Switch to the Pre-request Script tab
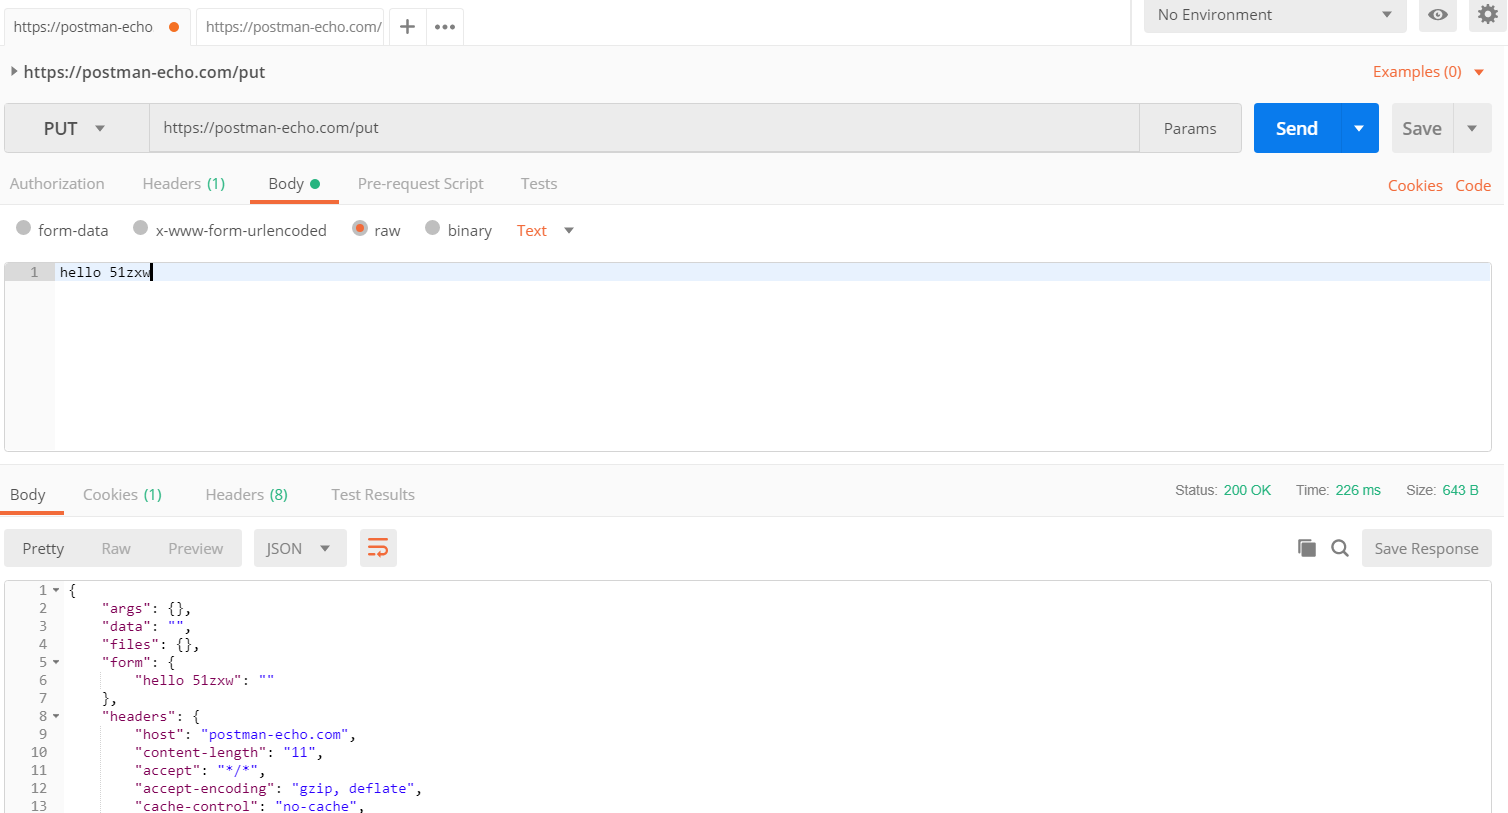 pyautogui.click(x=420, y=184)
